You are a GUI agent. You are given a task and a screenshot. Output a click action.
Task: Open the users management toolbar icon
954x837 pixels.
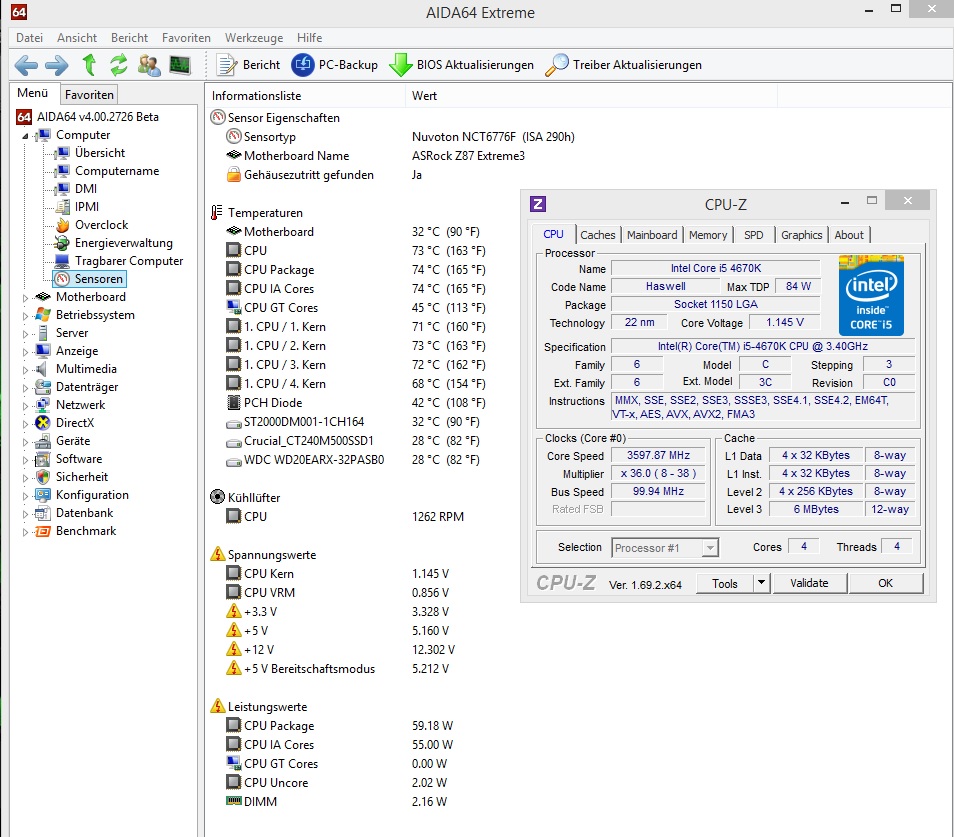149,65
